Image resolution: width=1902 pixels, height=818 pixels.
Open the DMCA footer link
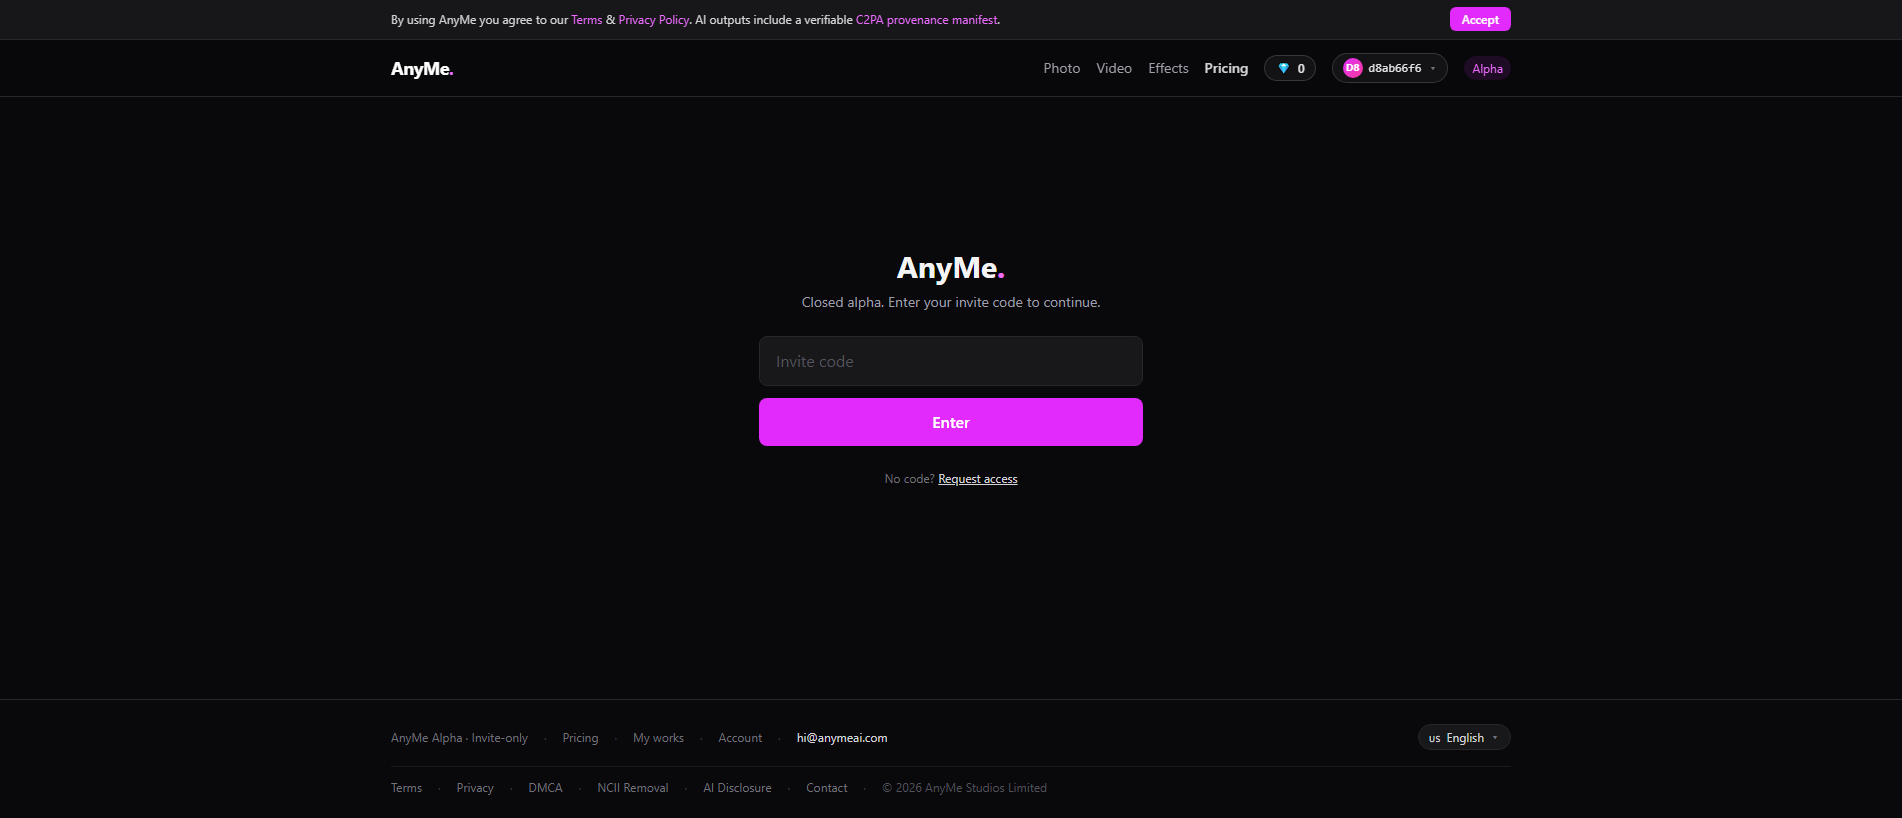coord(545,788)
